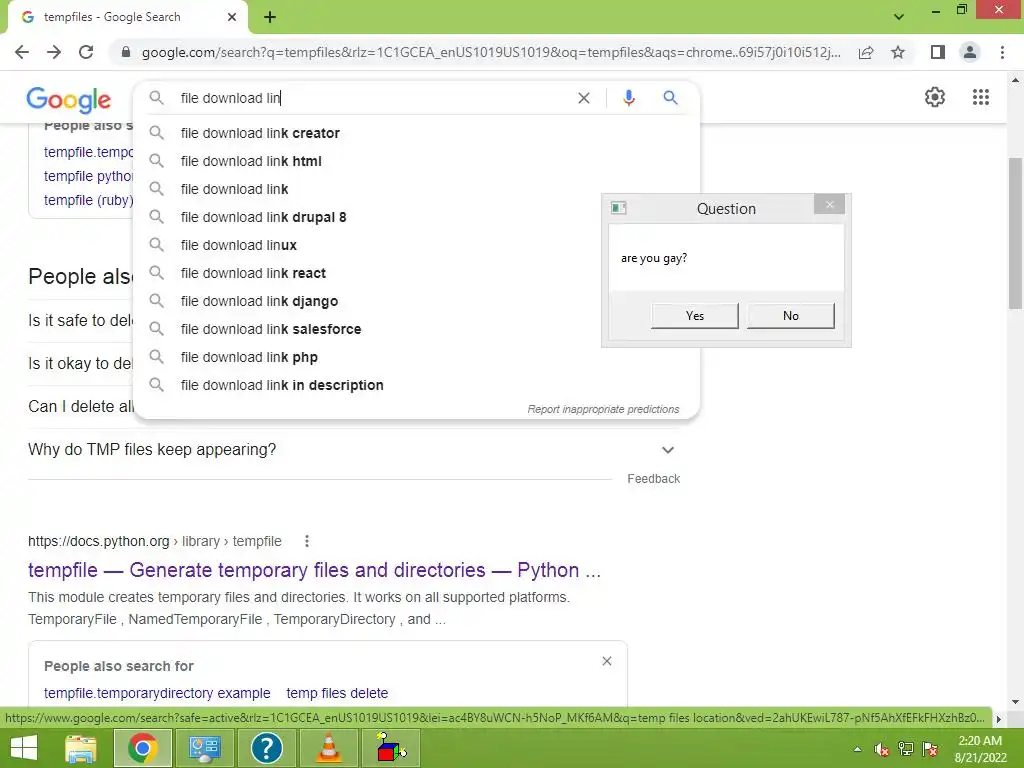
Task: Open the share this page icon
Action: pos(866,52)
